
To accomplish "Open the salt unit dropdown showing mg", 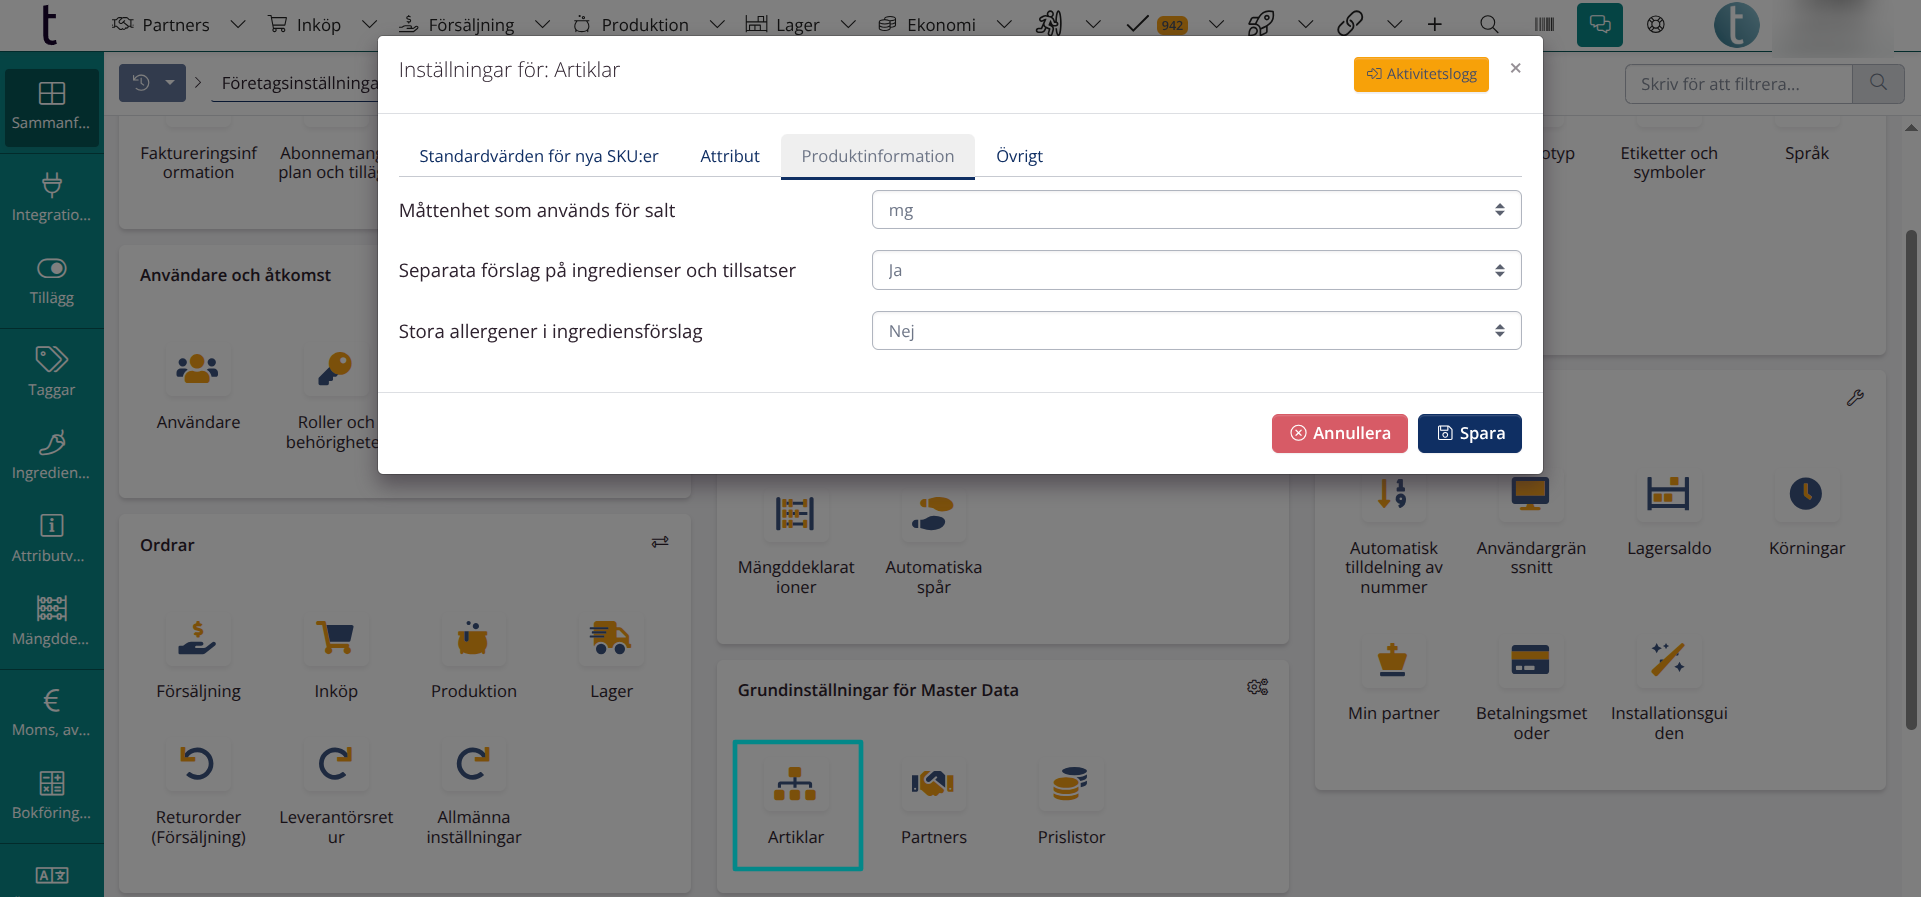I will [x=1196, y=210].
